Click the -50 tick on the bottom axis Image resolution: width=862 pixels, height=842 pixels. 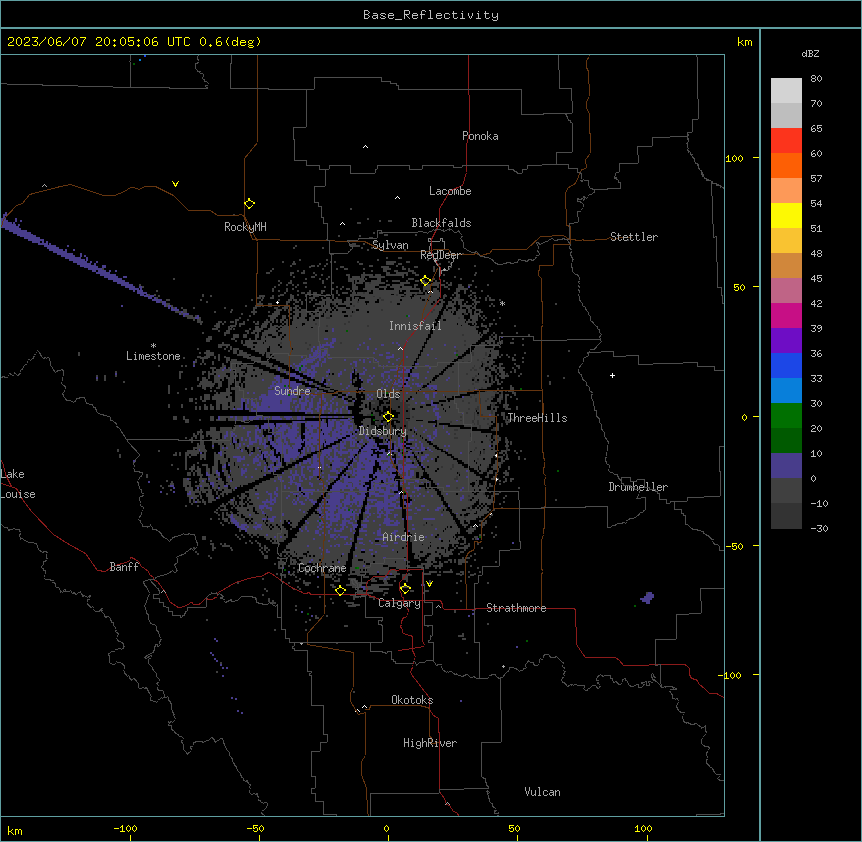click(x=255, y=828)
